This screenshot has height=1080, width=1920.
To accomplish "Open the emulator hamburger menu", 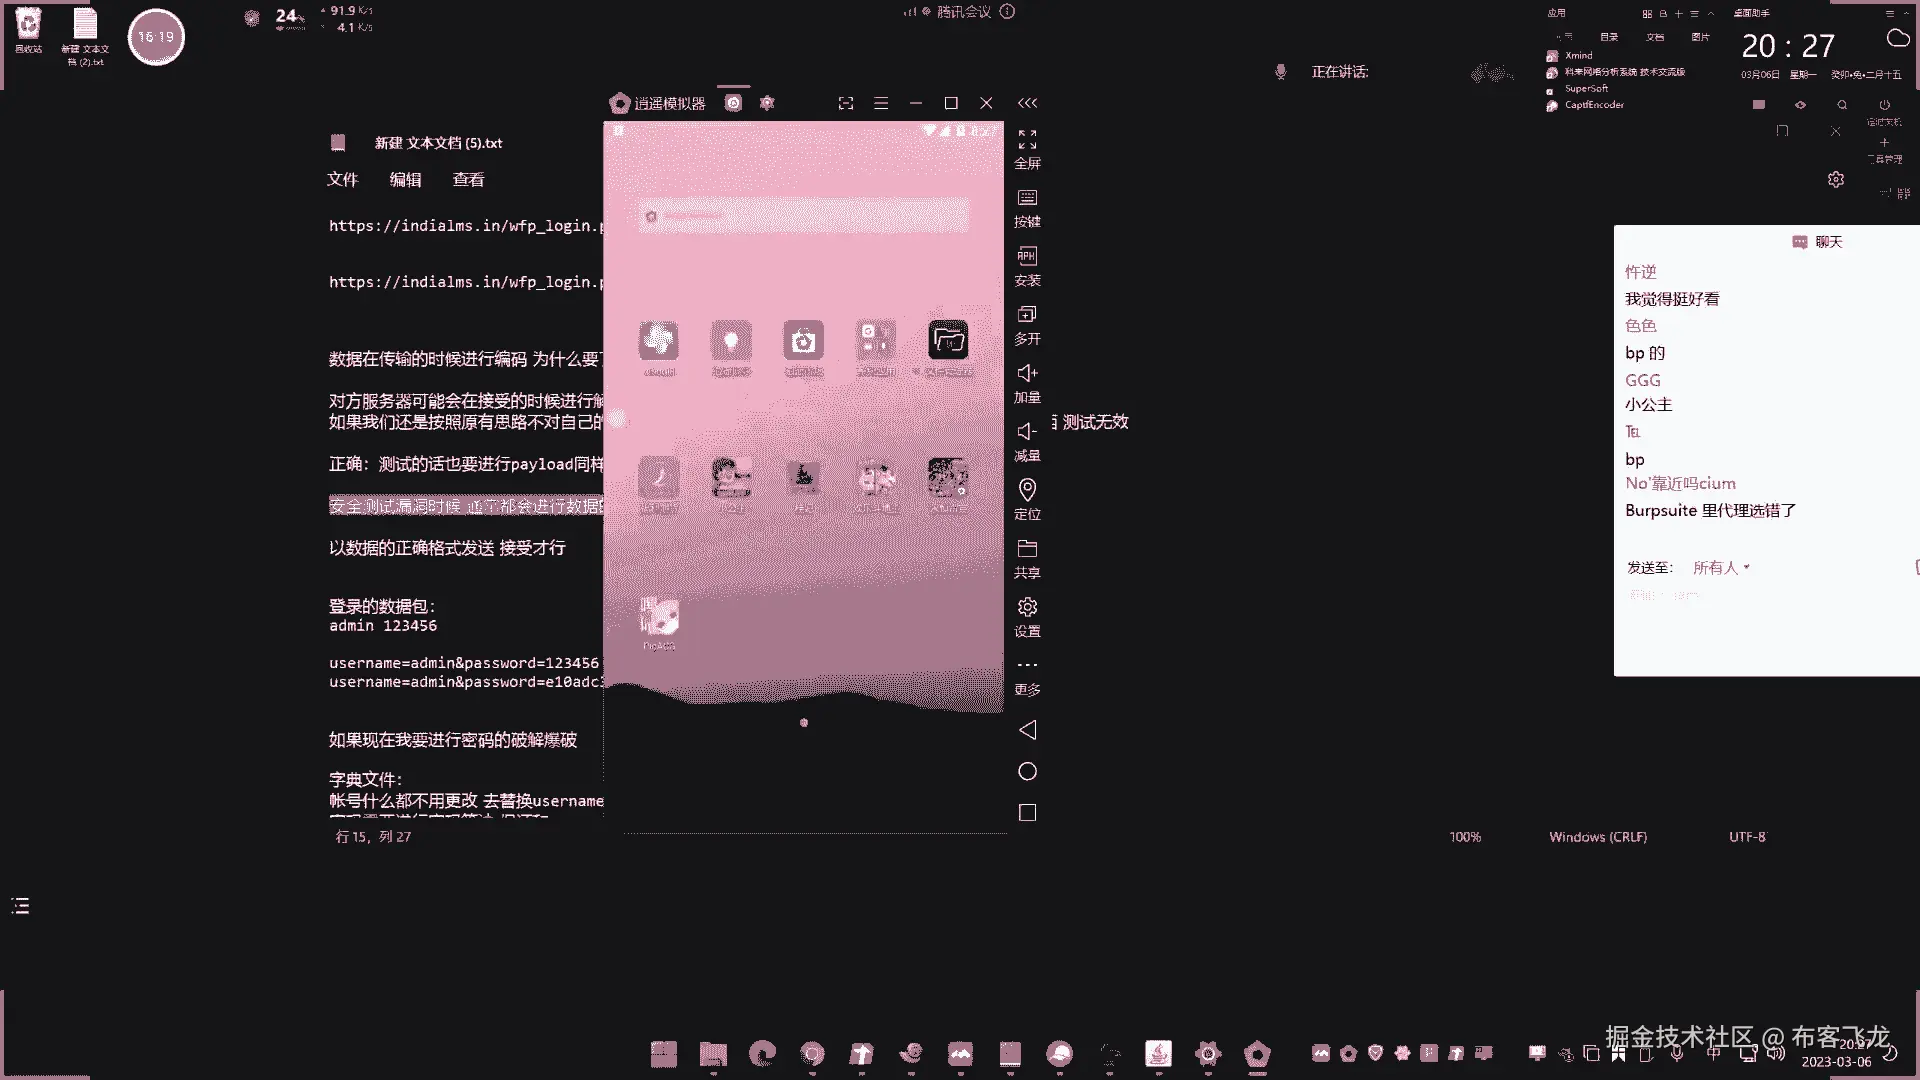I will [x=881, y=103].
